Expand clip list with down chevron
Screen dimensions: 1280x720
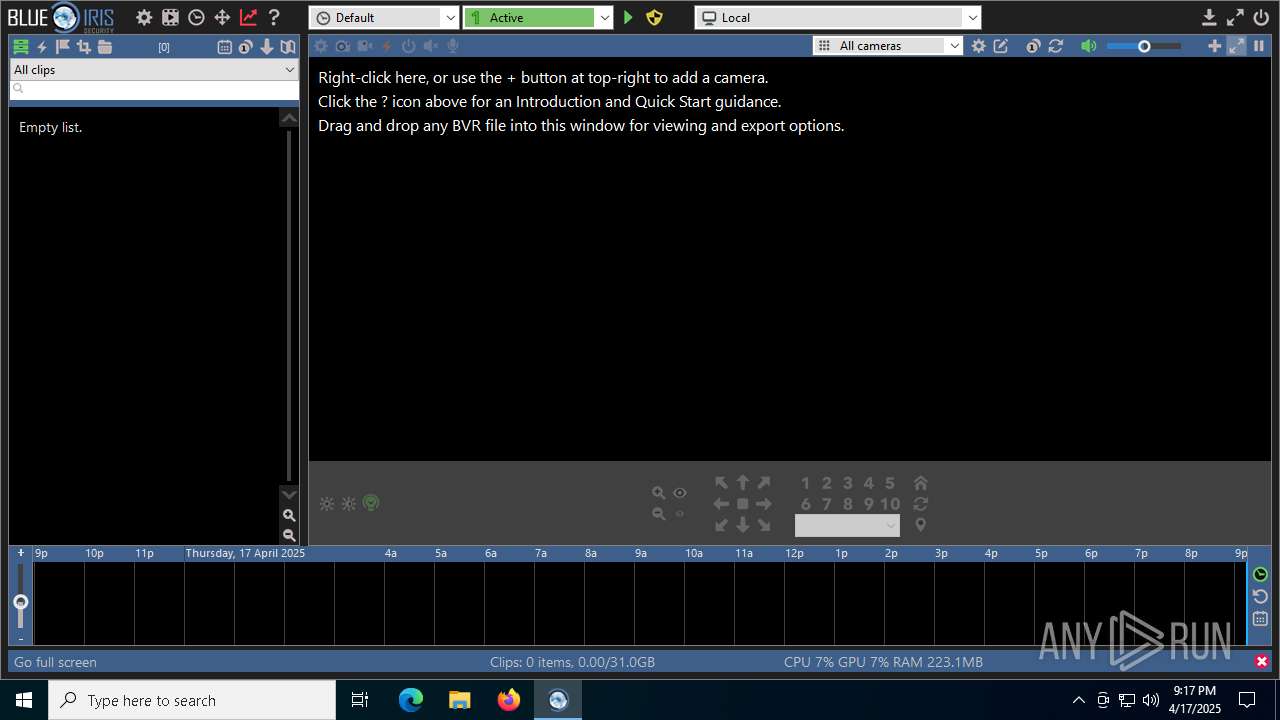point(289,494)
